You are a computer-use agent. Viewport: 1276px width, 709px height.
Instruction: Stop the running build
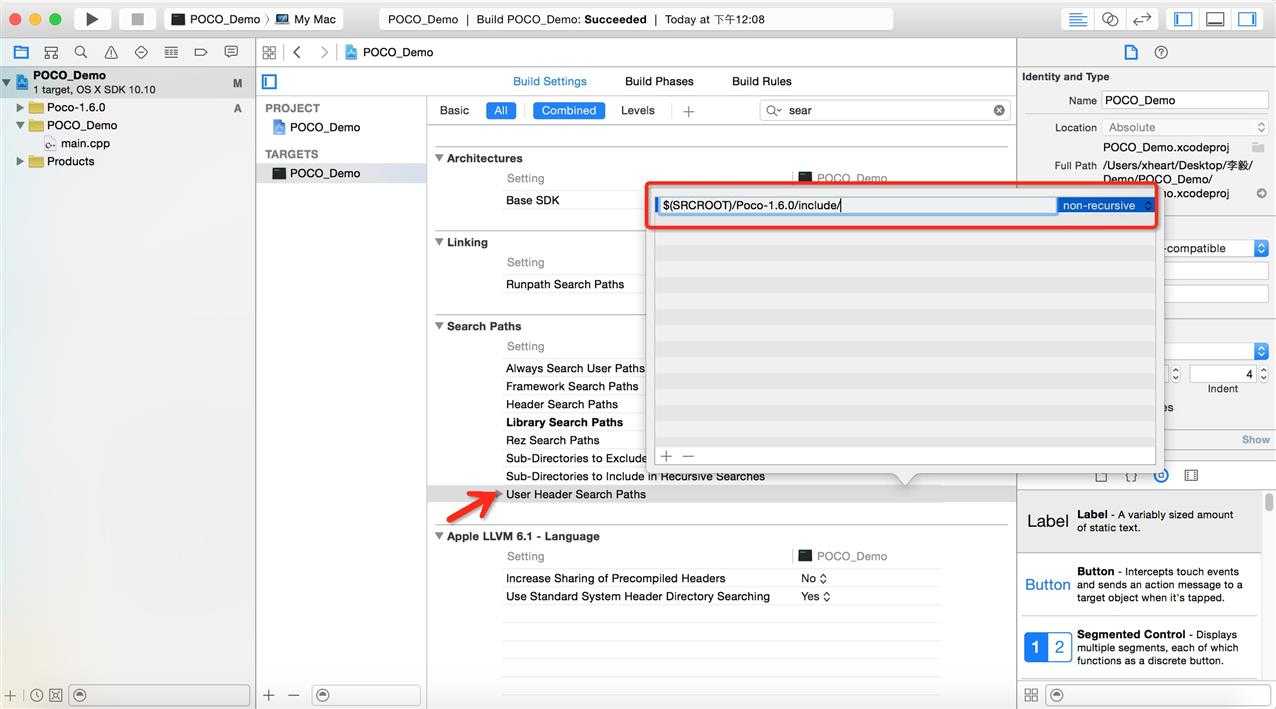coord(137,19)
